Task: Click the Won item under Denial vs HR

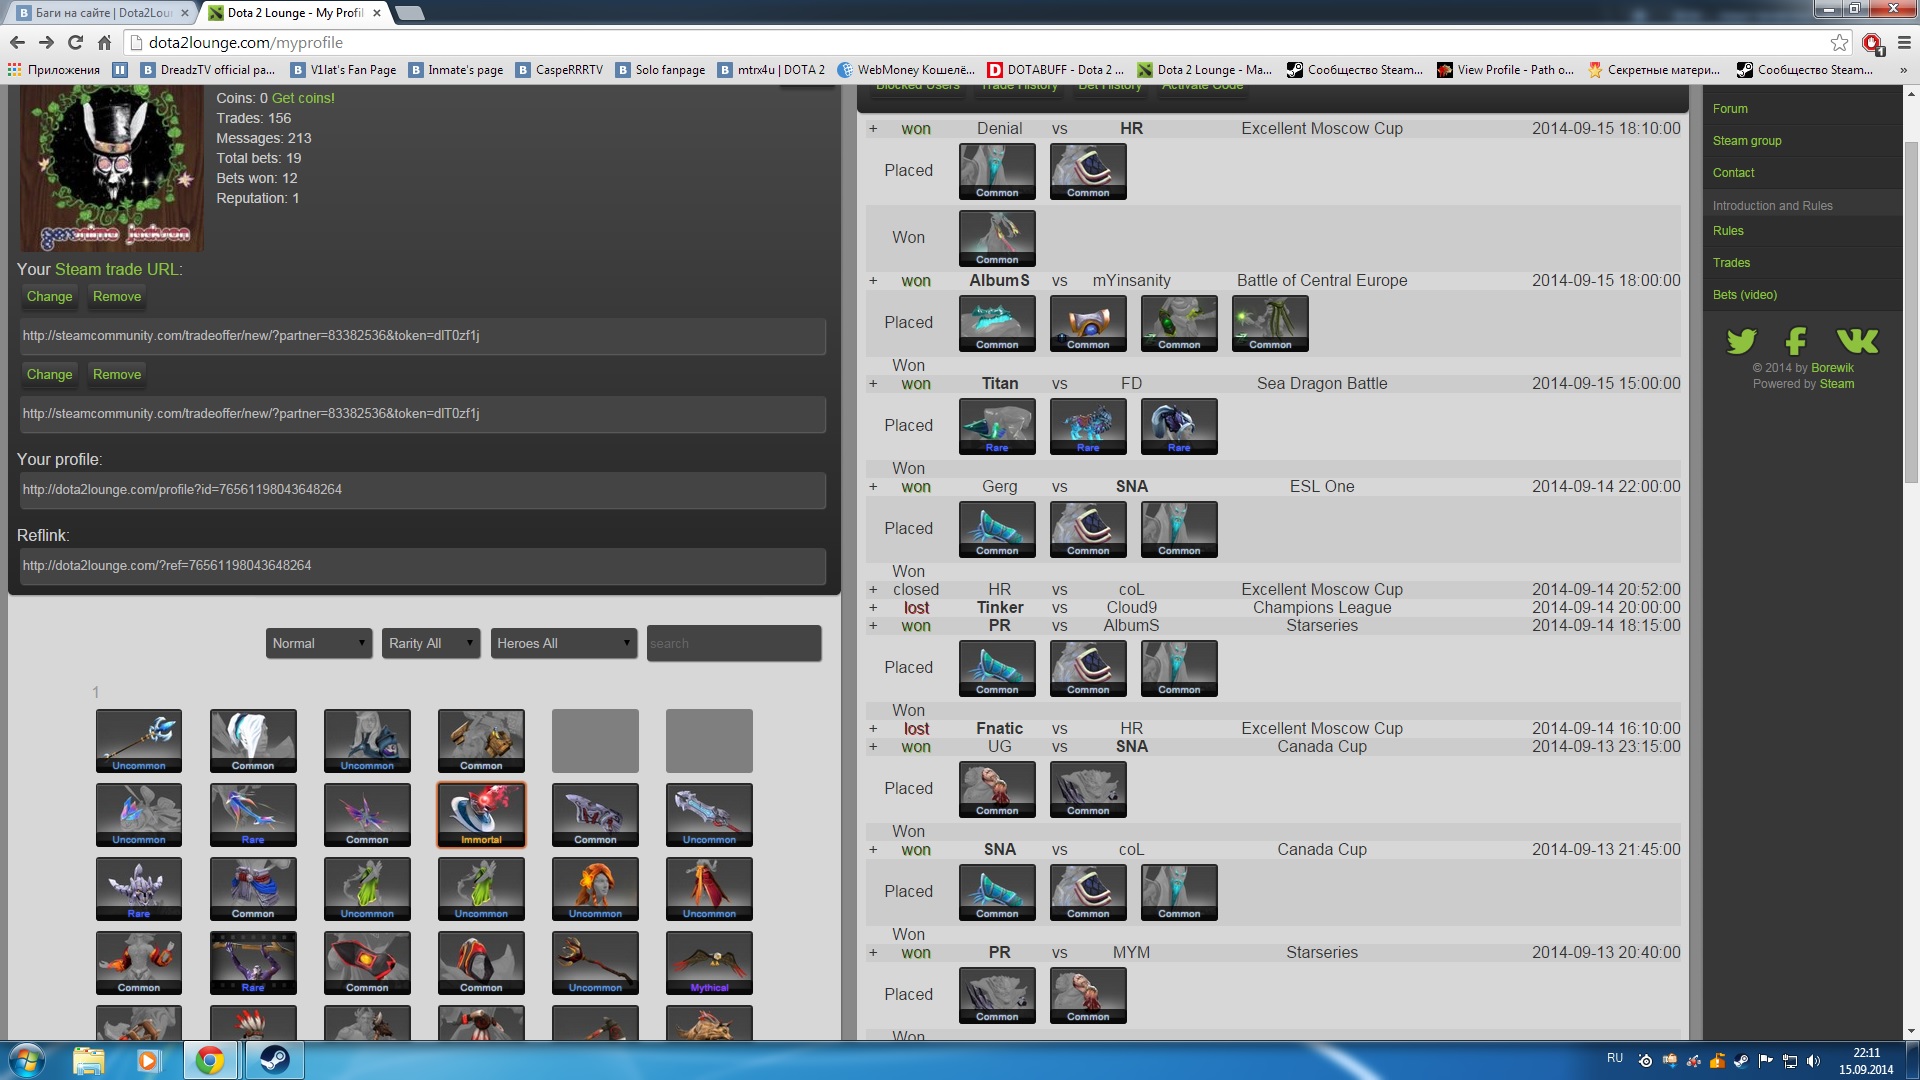Action: [x=997, y=238]
